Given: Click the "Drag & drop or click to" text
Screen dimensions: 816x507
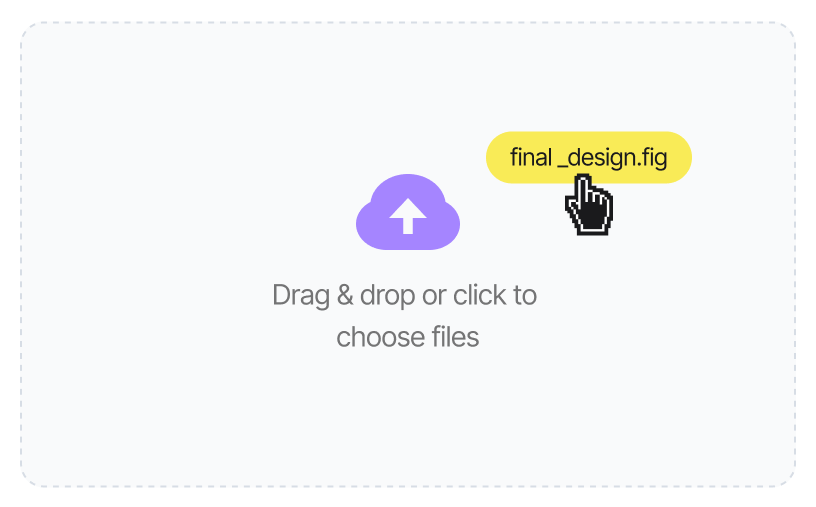Looking at the screenshot, I should [x=404, y=295].
